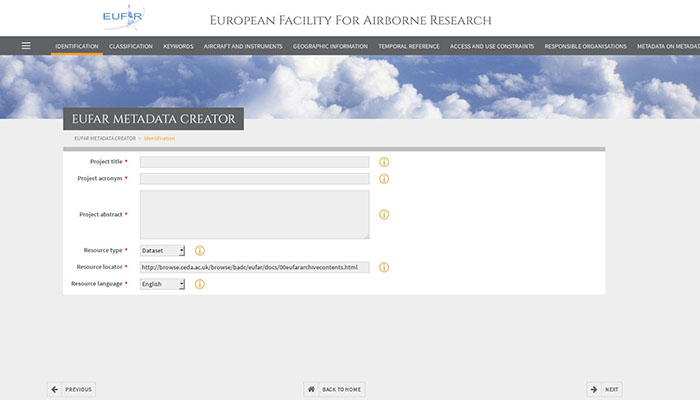700x400 pixels.
Task: Click info icon beside Resource locator
Action: (x=383, y=267)
